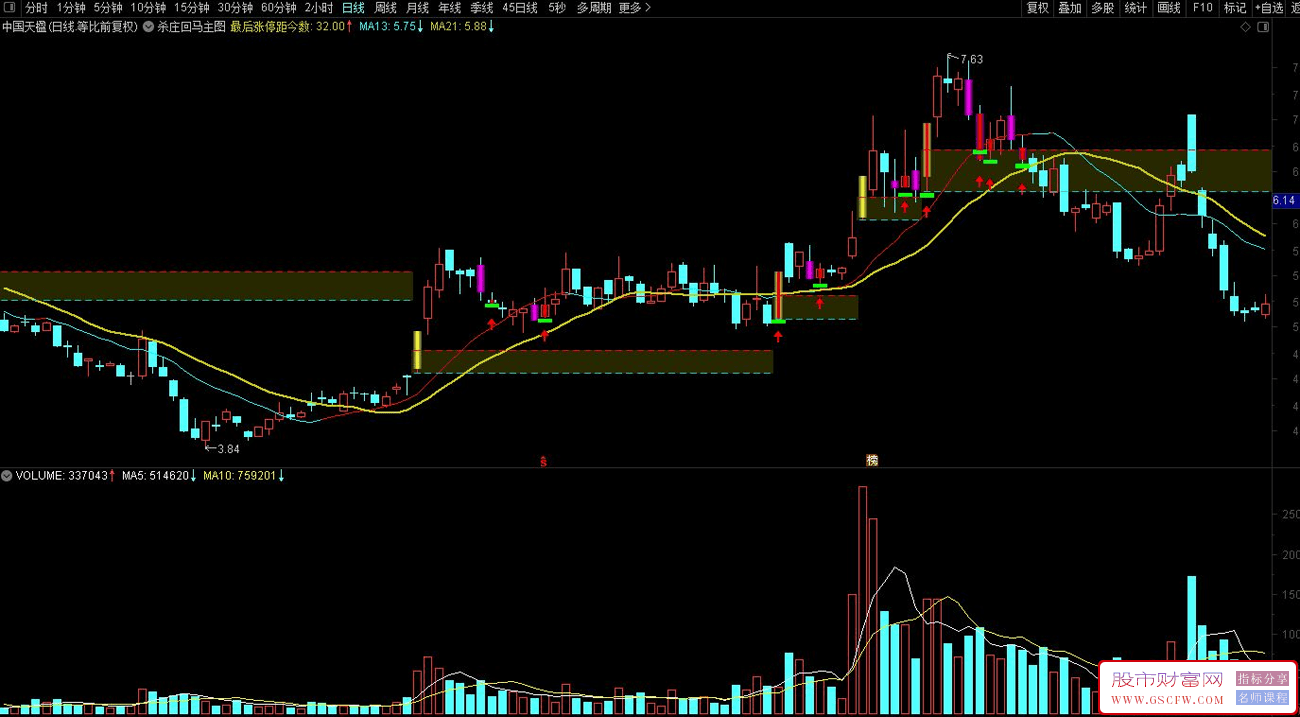The width and height of the screenshot is (1300, 717).
Task: Select the 30分钟 period
Action: pos(235,8)
